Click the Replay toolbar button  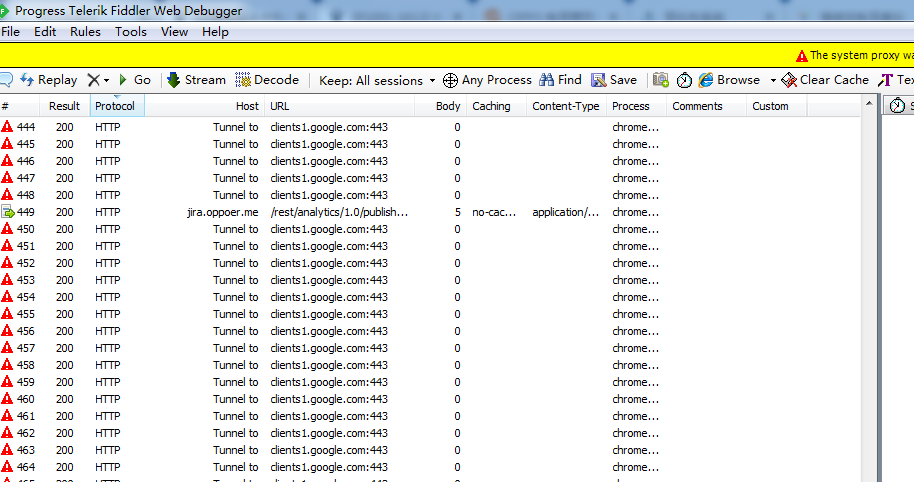(49, 80)
